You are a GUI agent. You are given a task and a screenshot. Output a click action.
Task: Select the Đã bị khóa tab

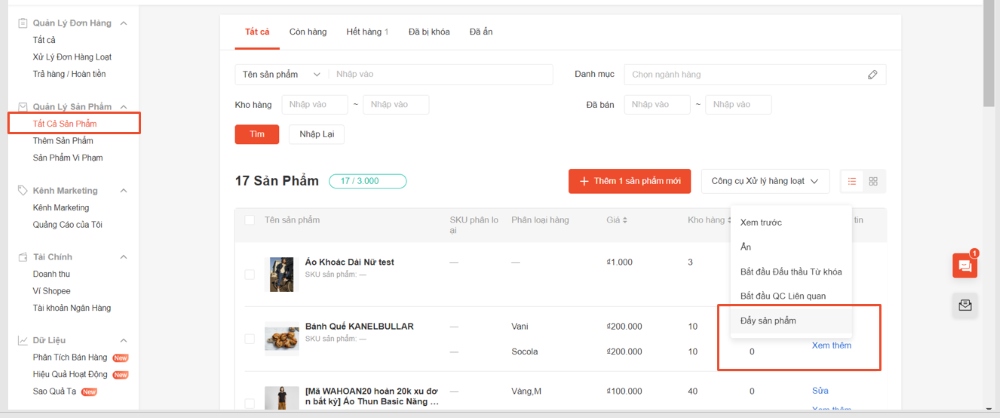(x=429, y=32)
